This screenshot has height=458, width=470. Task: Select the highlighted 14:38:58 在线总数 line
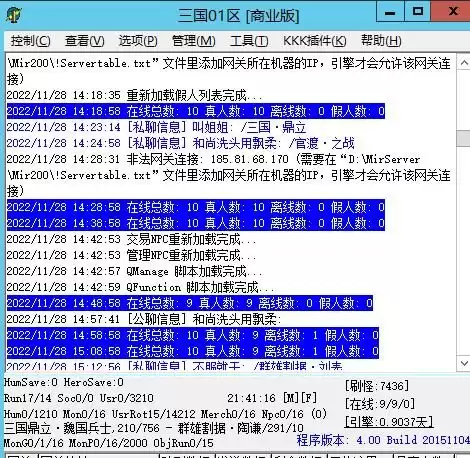click(x=196, y=223)
